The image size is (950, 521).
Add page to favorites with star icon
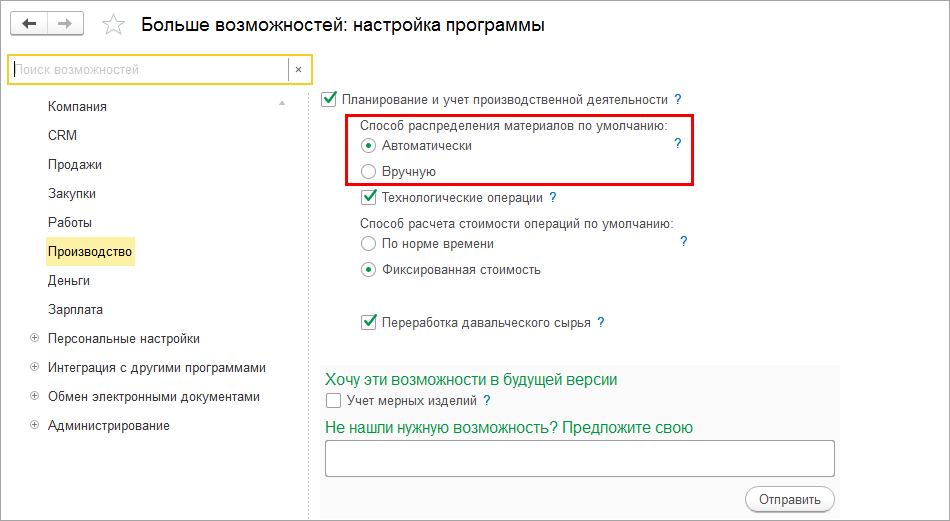tap(114, 25)
